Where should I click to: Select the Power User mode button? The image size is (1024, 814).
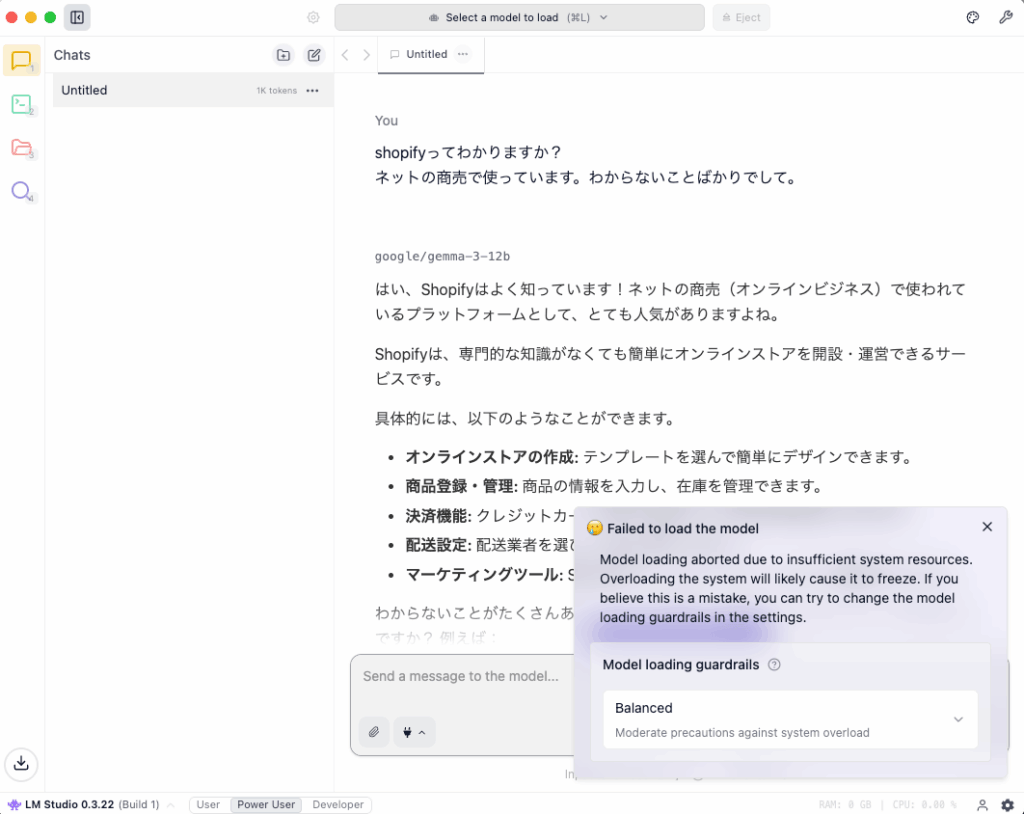(x=266, y=804)
